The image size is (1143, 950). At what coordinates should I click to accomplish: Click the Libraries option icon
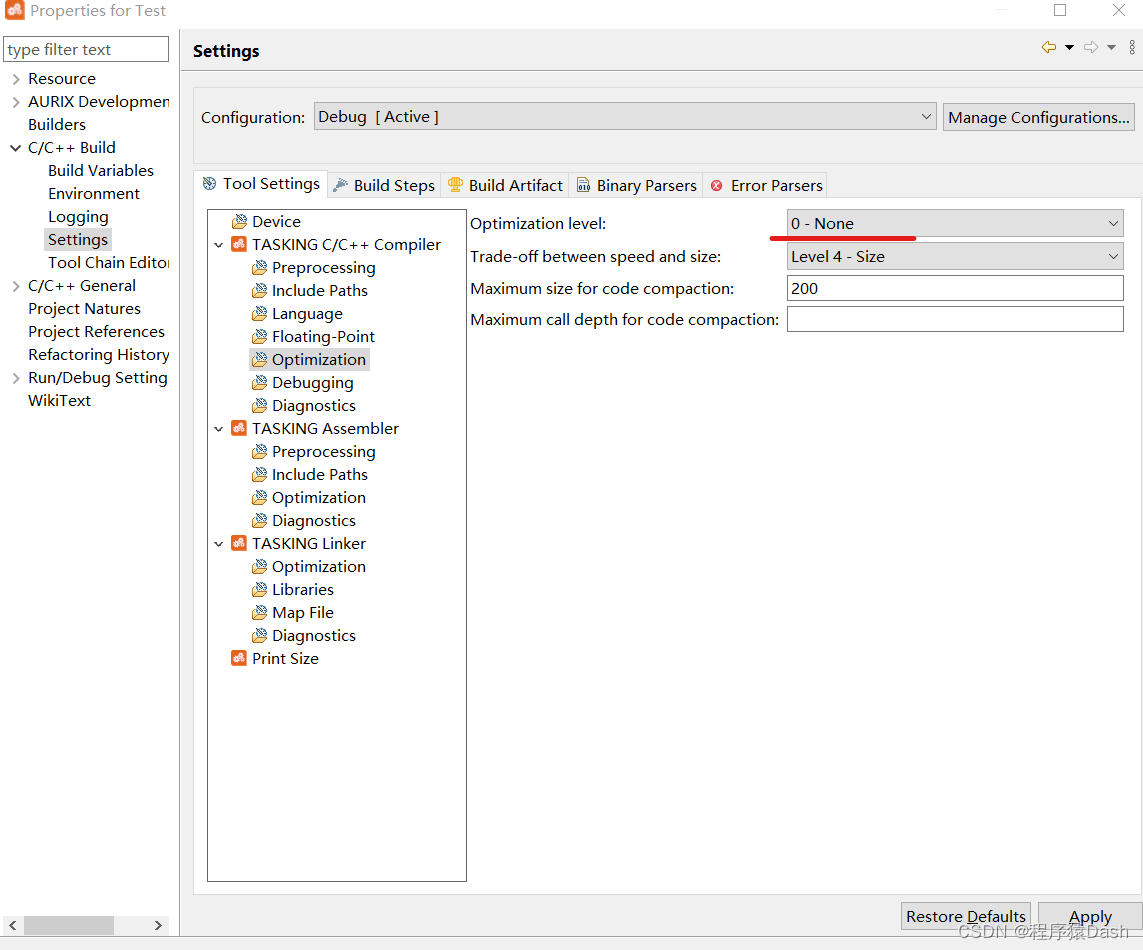260,590
